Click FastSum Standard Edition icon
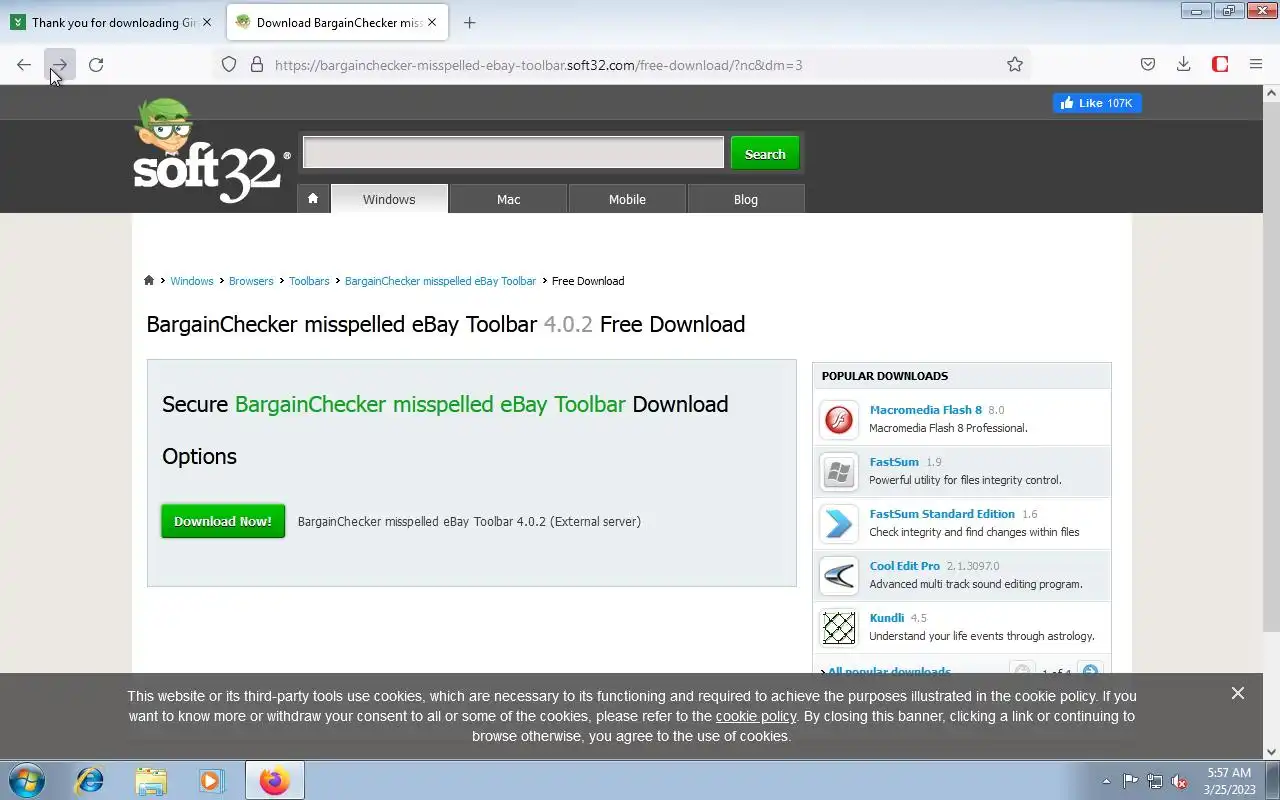The image size is (1280, 800). (x=839, y=524)
